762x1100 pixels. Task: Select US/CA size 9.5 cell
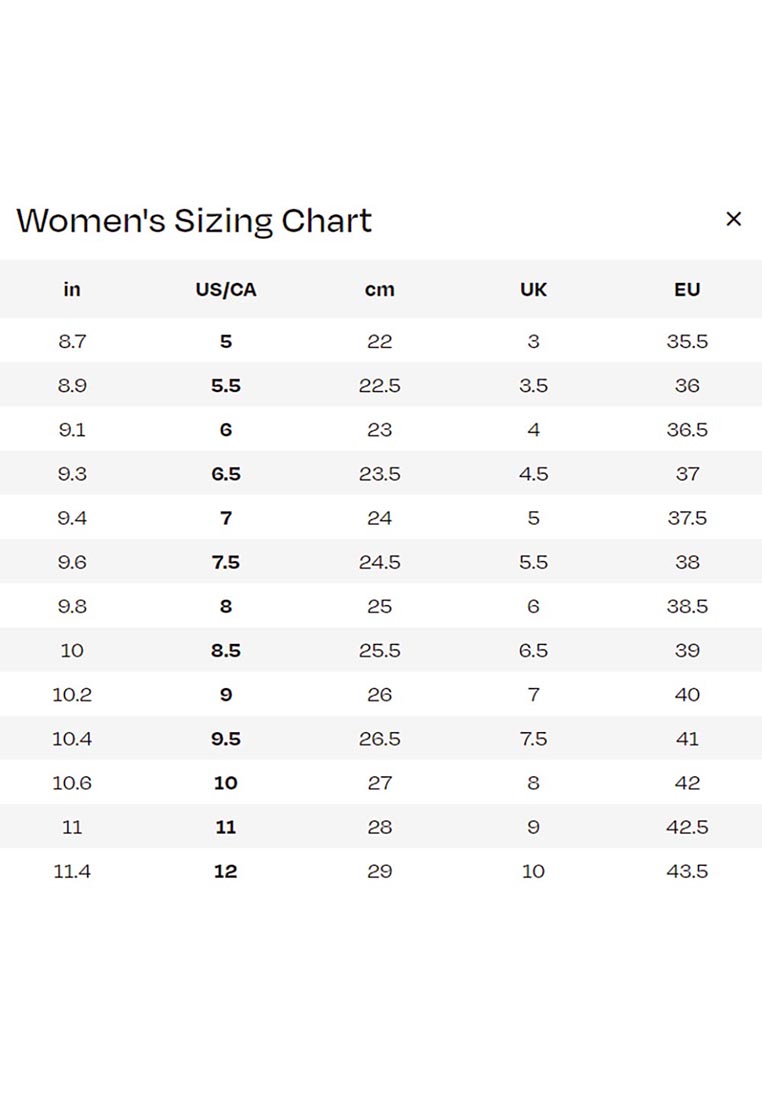(x=226, y=739)
